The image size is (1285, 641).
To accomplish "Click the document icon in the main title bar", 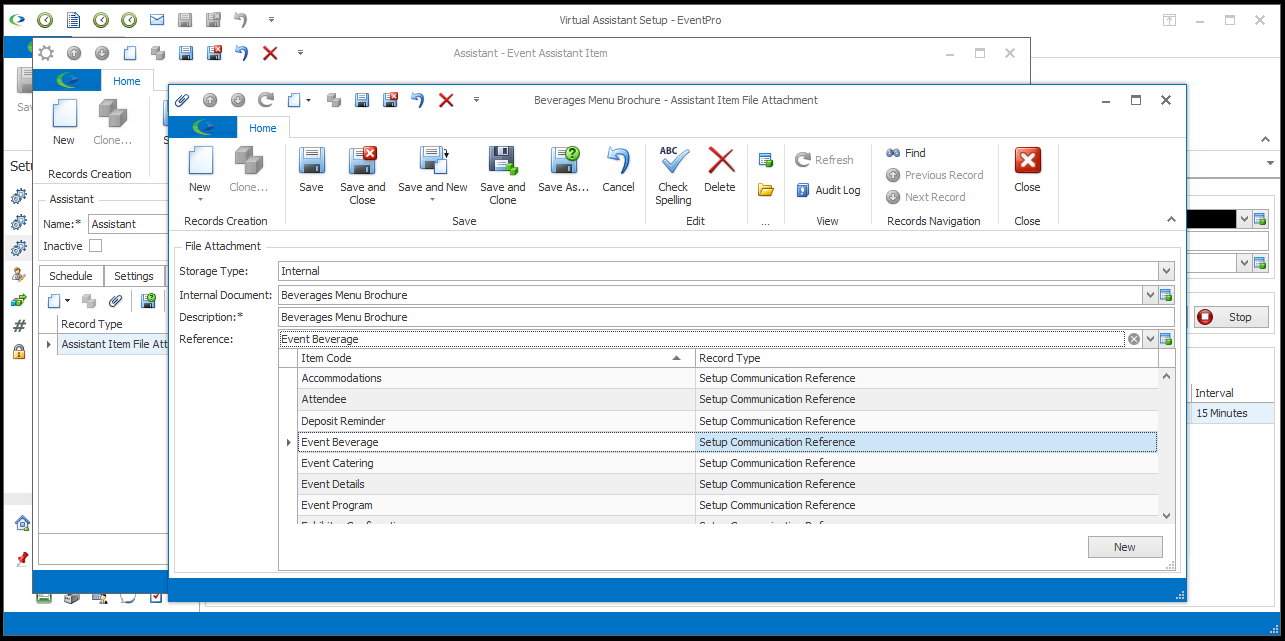I will pyautogui.click(x=74, y=20).
